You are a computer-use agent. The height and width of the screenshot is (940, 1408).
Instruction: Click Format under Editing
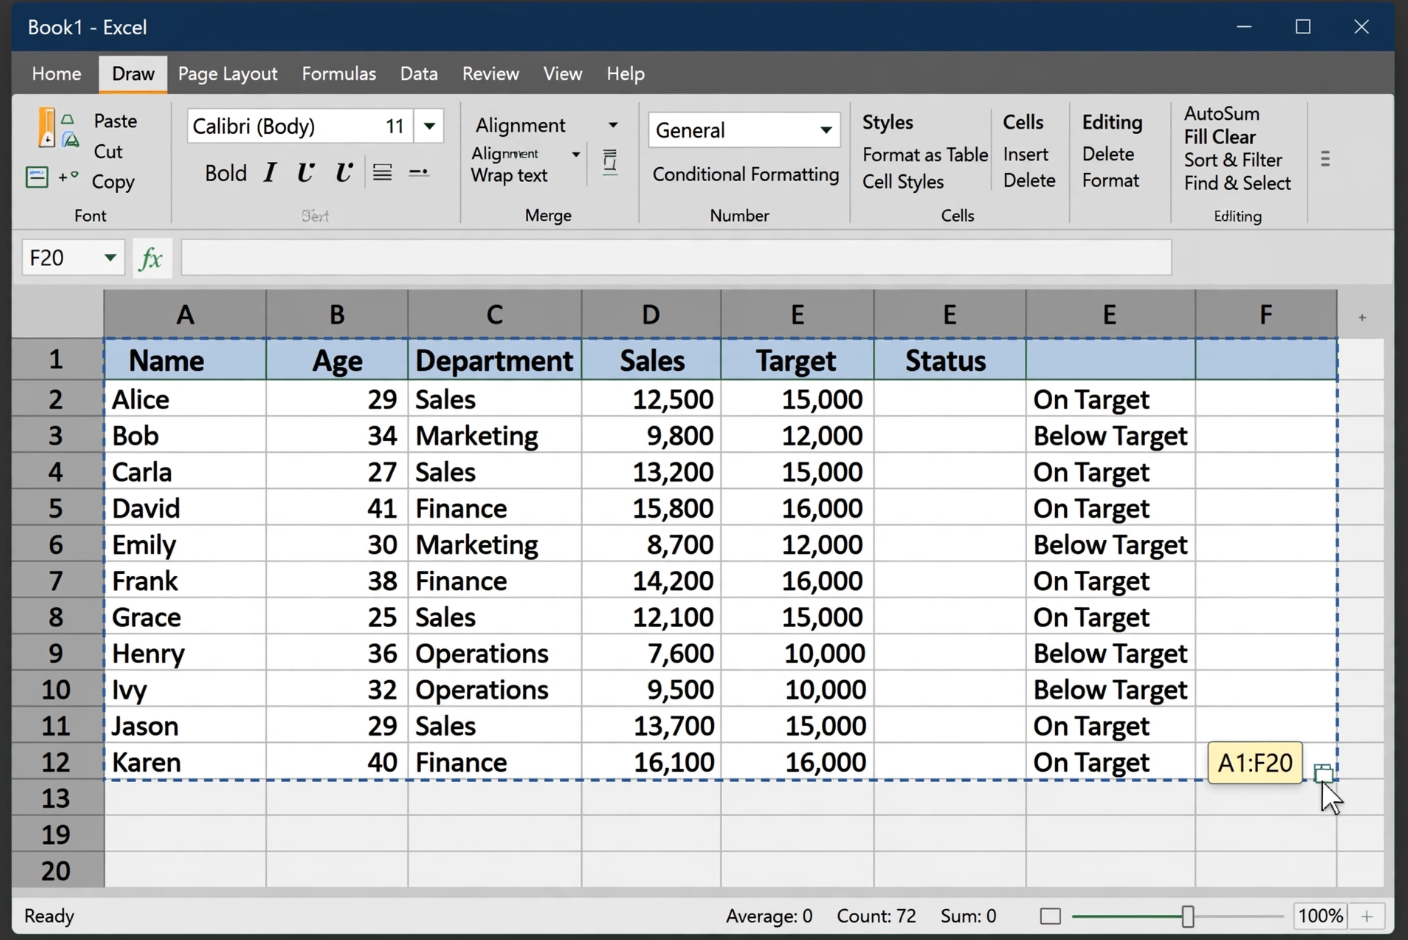click(1110, 181)
